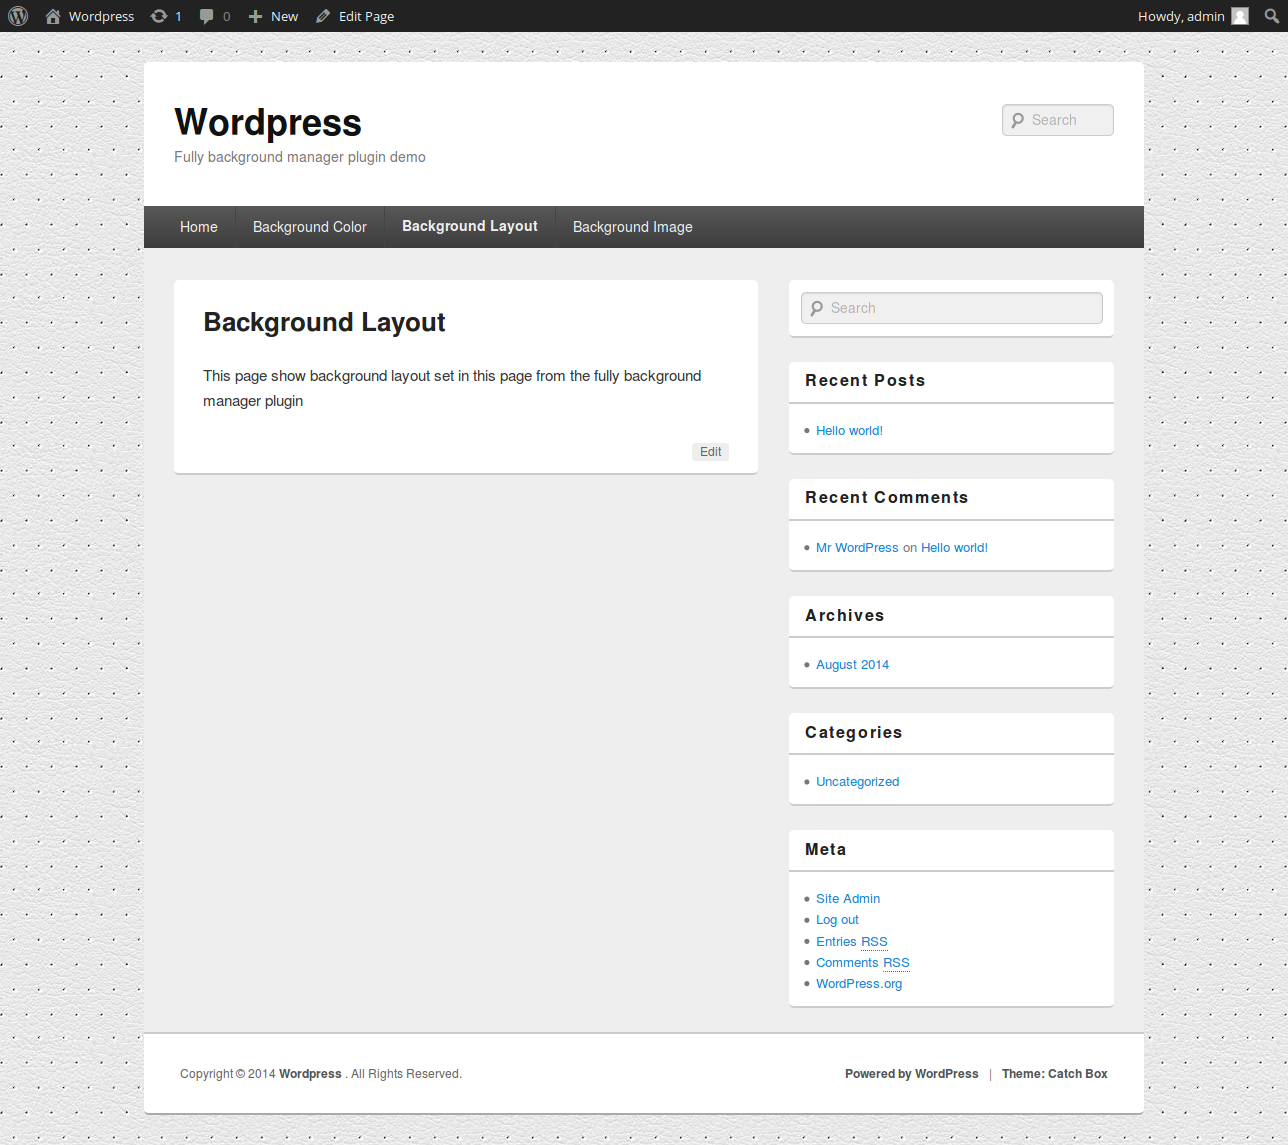Click the Theme: Catch Box footer link
The width and height of the screenshot is (1288, 1145).
(1055, 1074)
